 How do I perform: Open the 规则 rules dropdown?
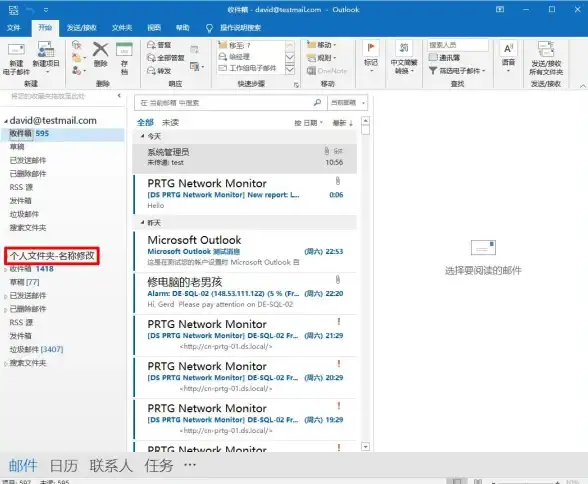pyautogui.click(x=322, y=58)
